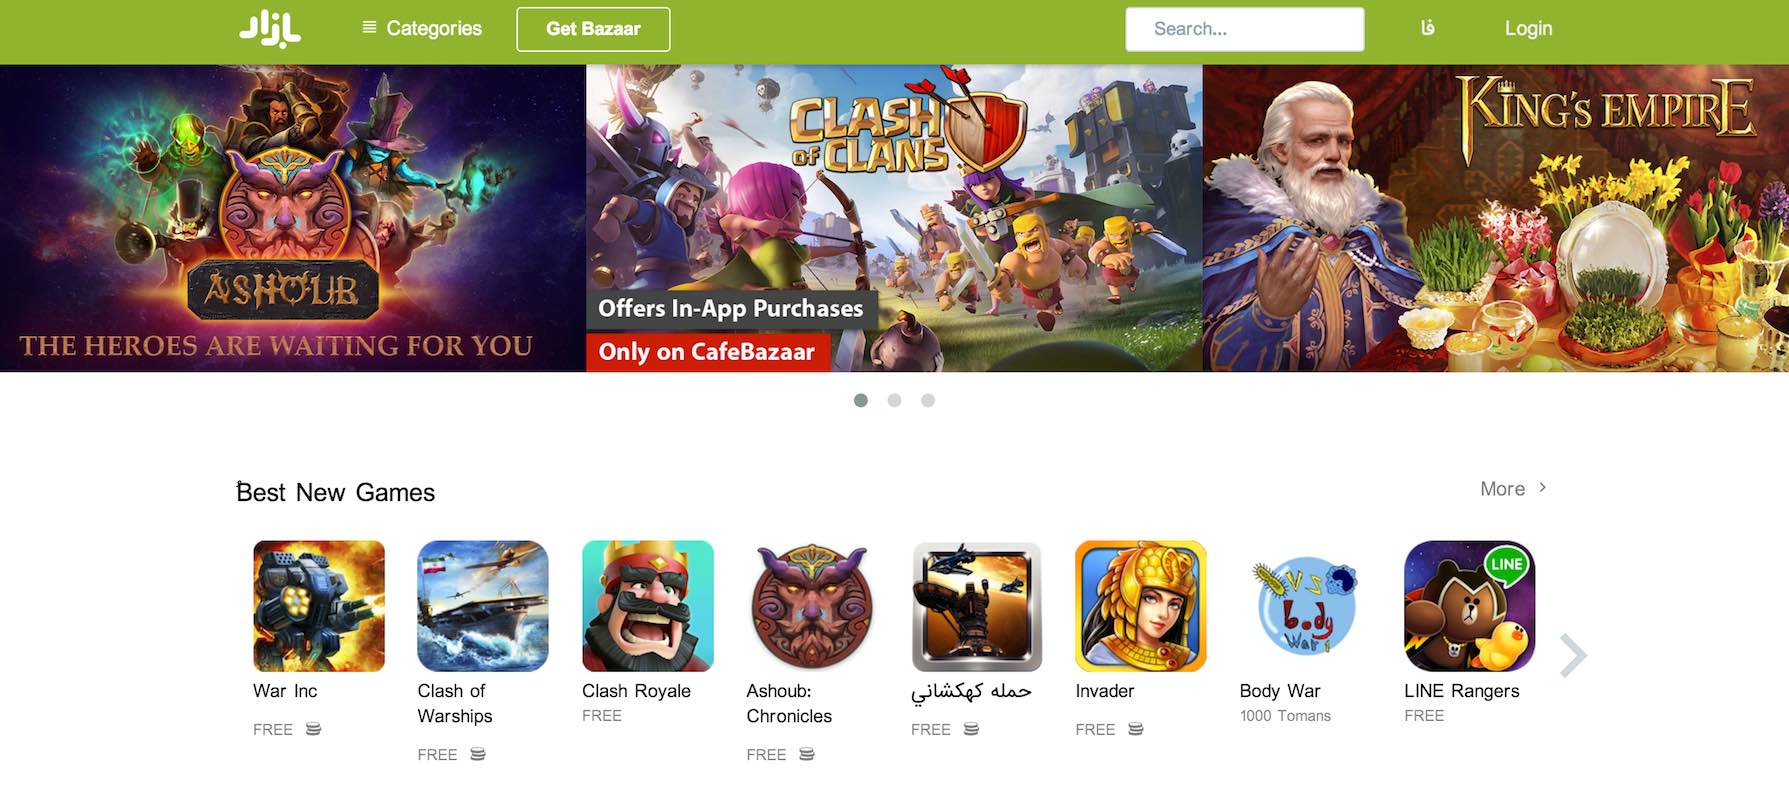Open the War Inc game icon

pyautogui.click(x=319, y=606)
